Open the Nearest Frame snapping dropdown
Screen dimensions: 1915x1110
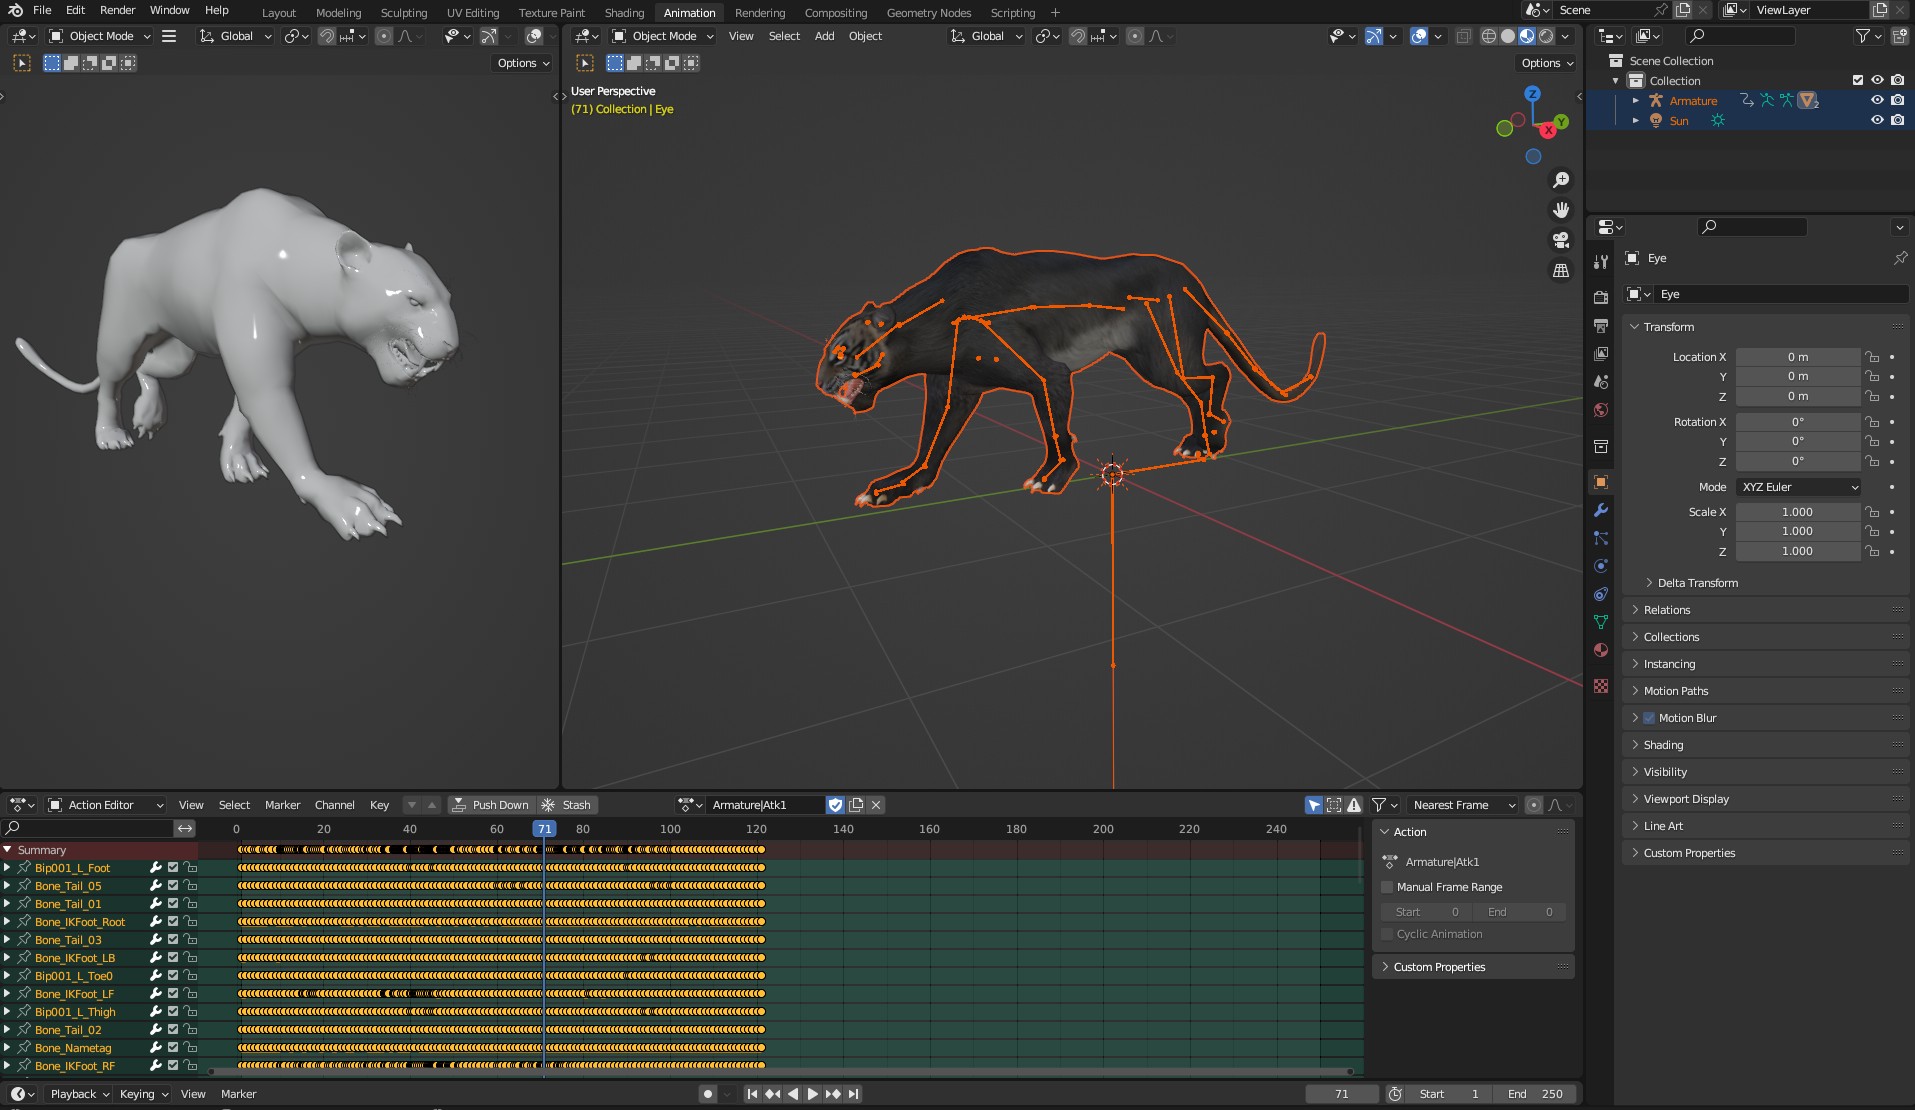click(x=1463, y=805)
